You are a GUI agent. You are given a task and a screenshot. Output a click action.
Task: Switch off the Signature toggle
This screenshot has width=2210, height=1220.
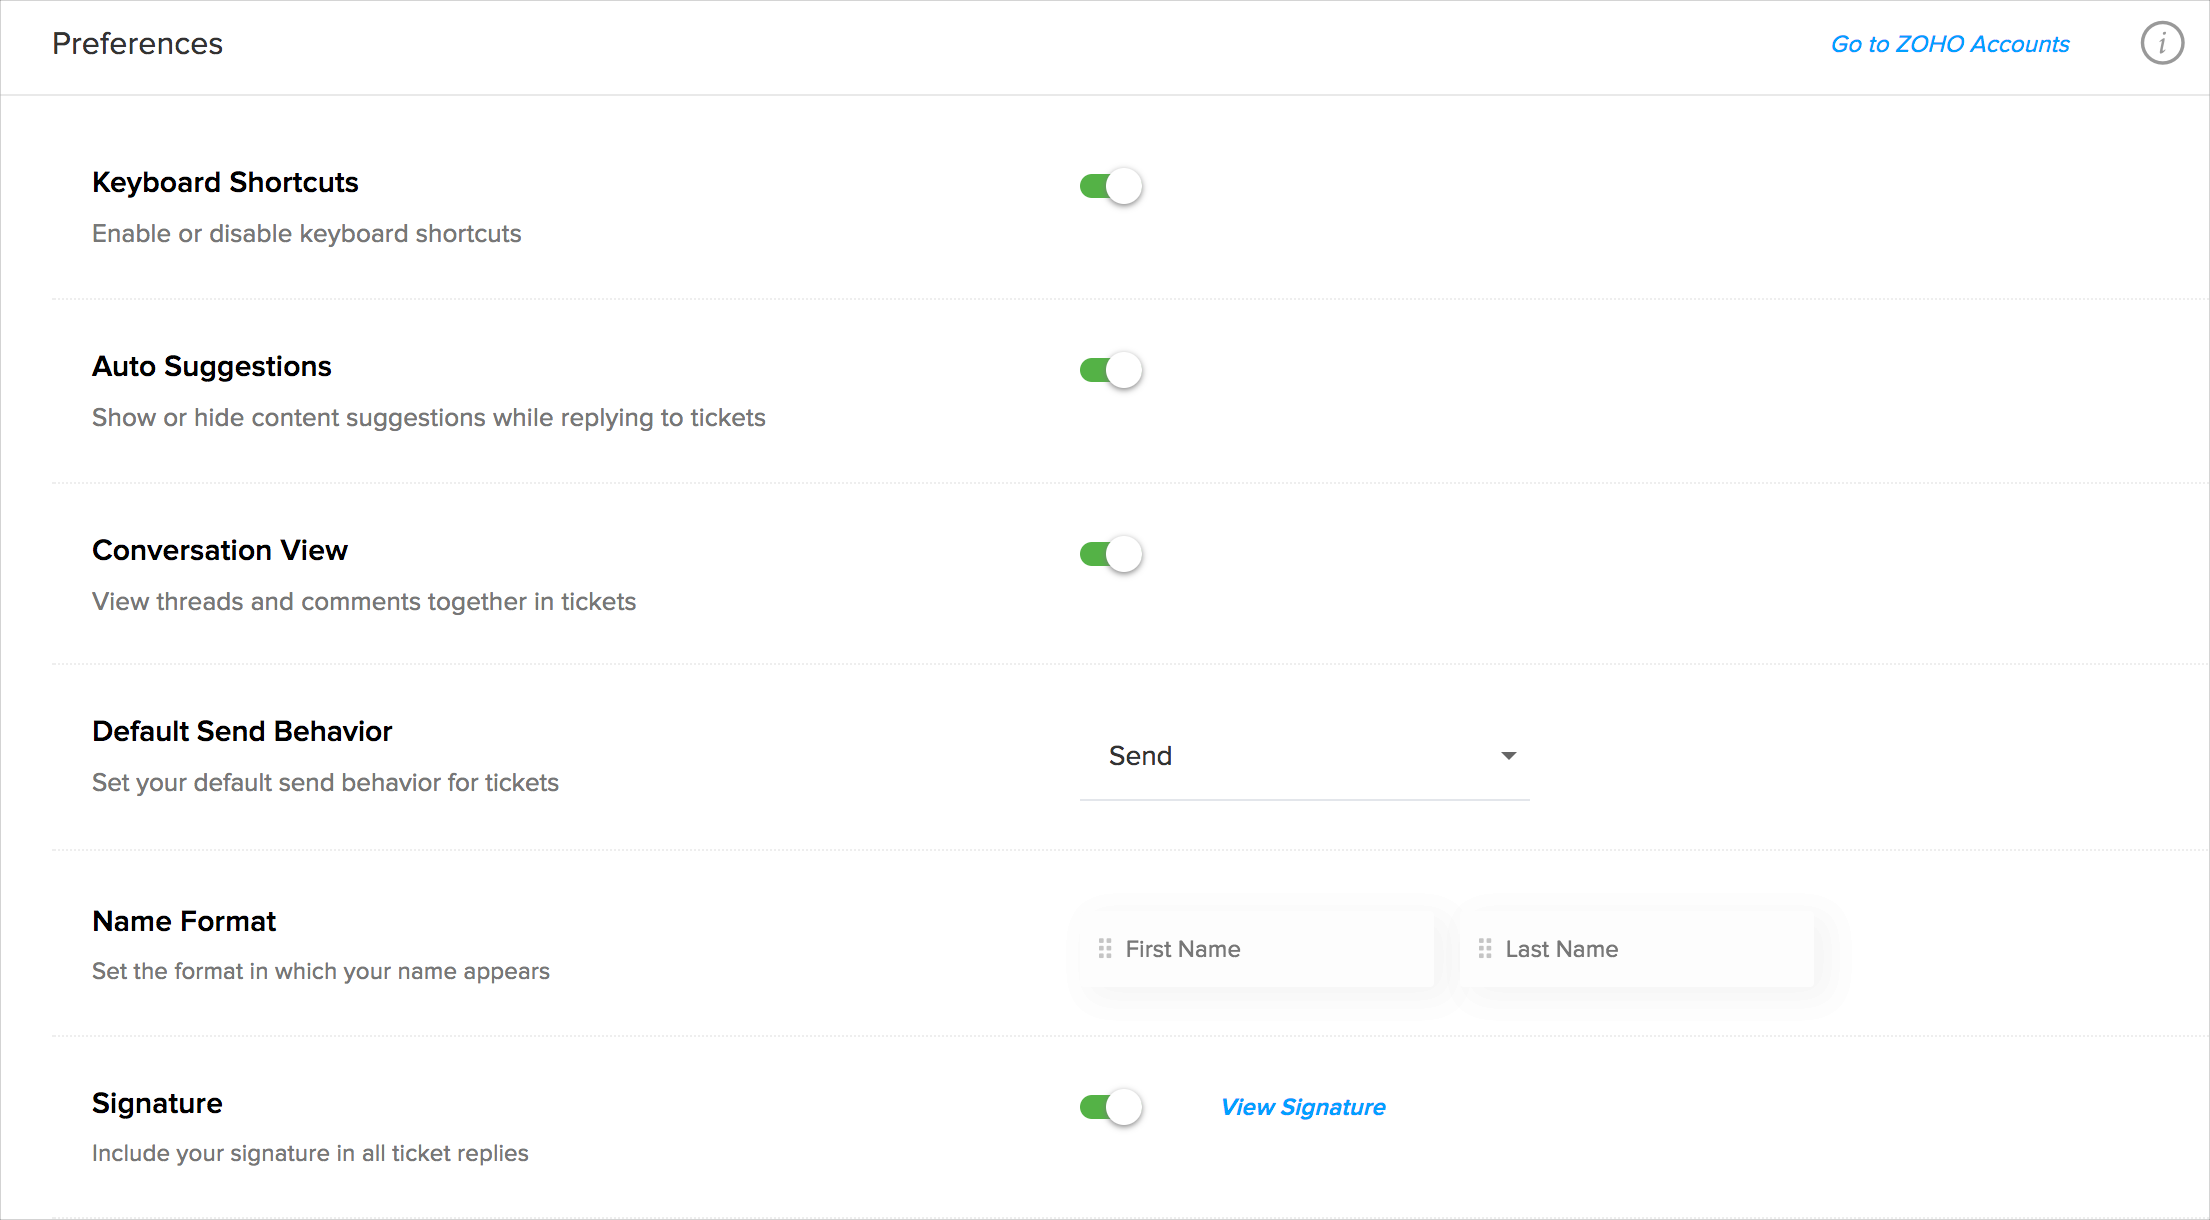pos(1110,1107)
